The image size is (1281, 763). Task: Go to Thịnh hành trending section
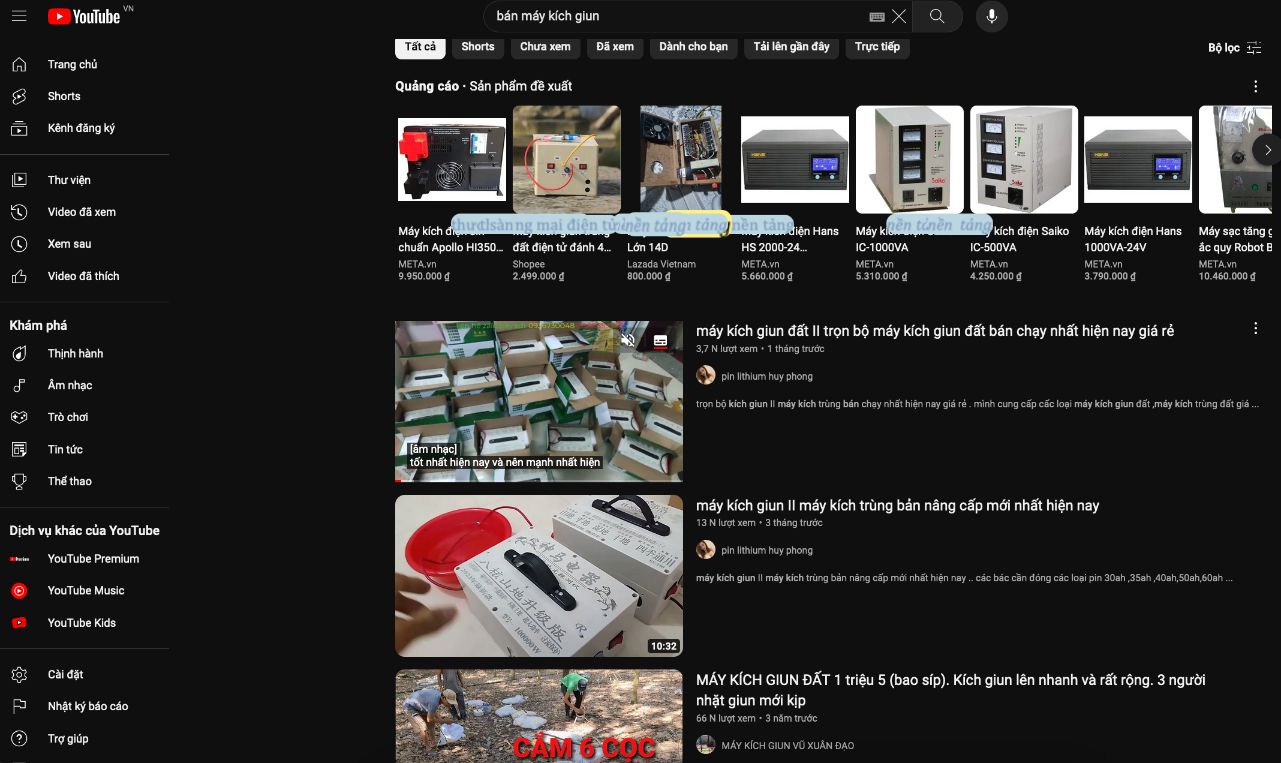tap(75, 353)
